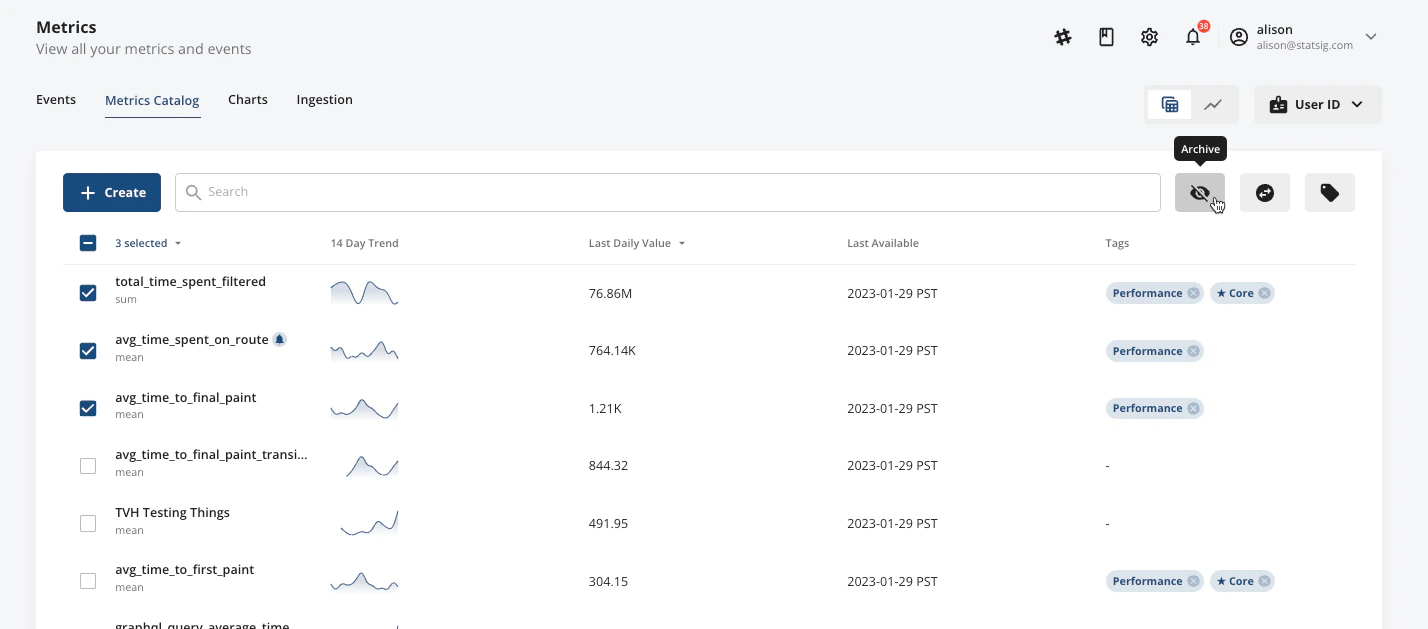The width and height of the screenshot is (1428, 629).
Task: Uncheck the avg_time_to_final_paint checkbox
Action: [x=88, y=408]
